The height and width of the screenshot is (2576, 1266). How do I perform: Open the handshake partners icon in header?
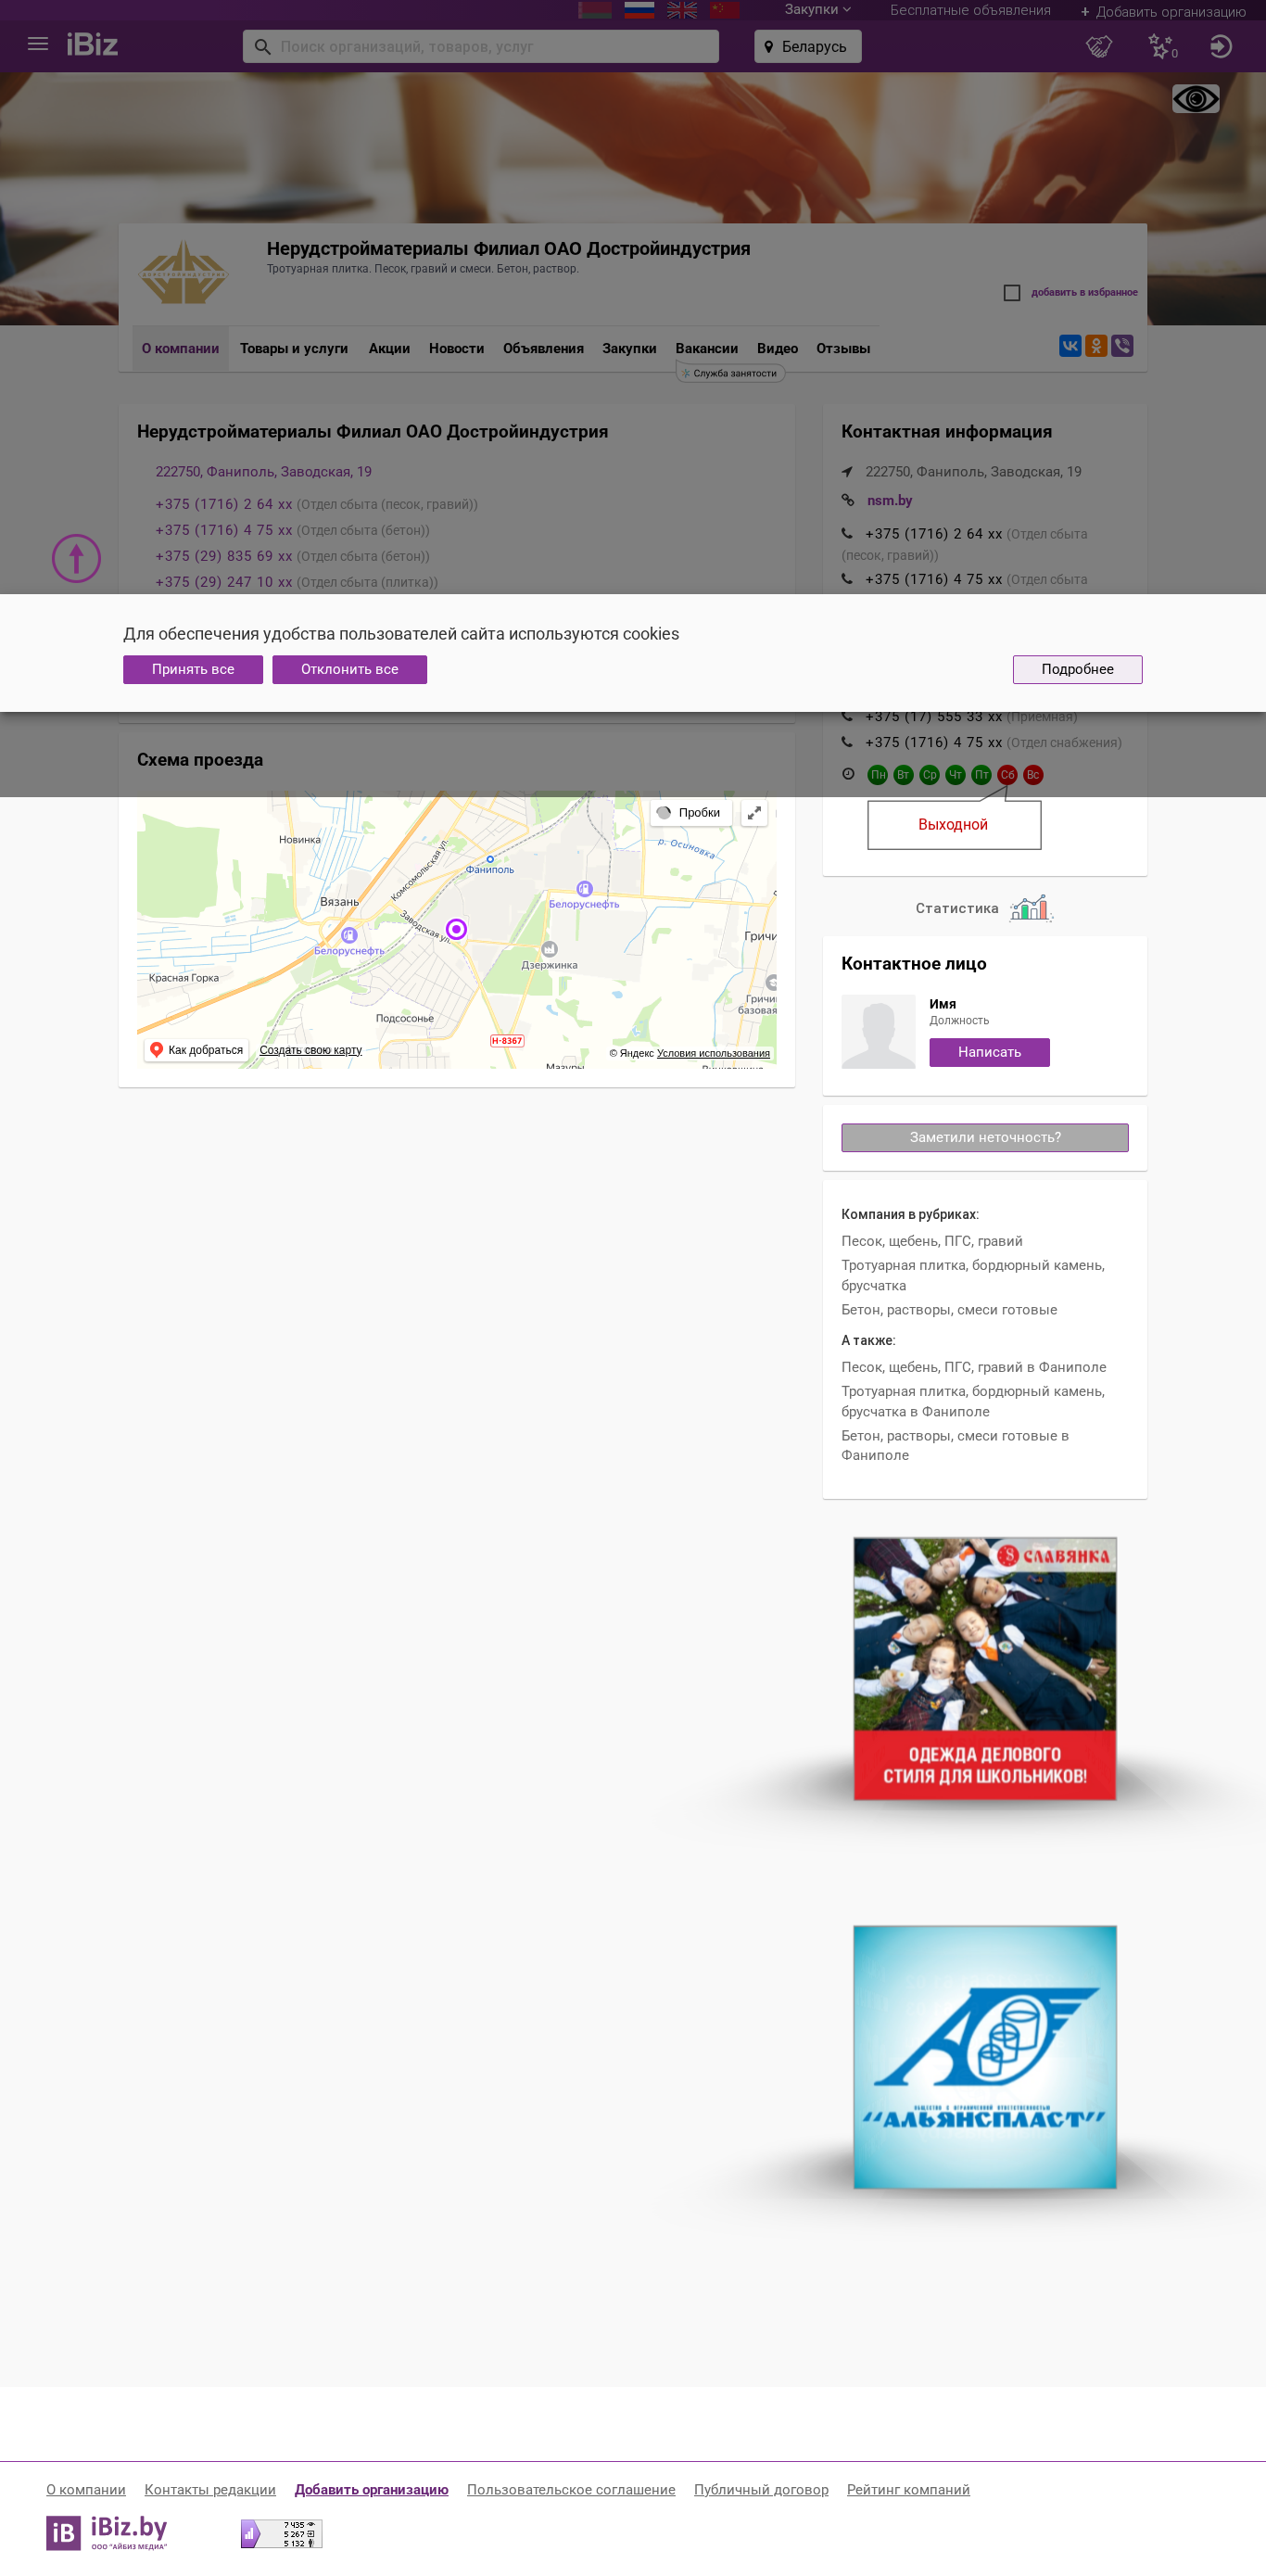click(1099, 46)
